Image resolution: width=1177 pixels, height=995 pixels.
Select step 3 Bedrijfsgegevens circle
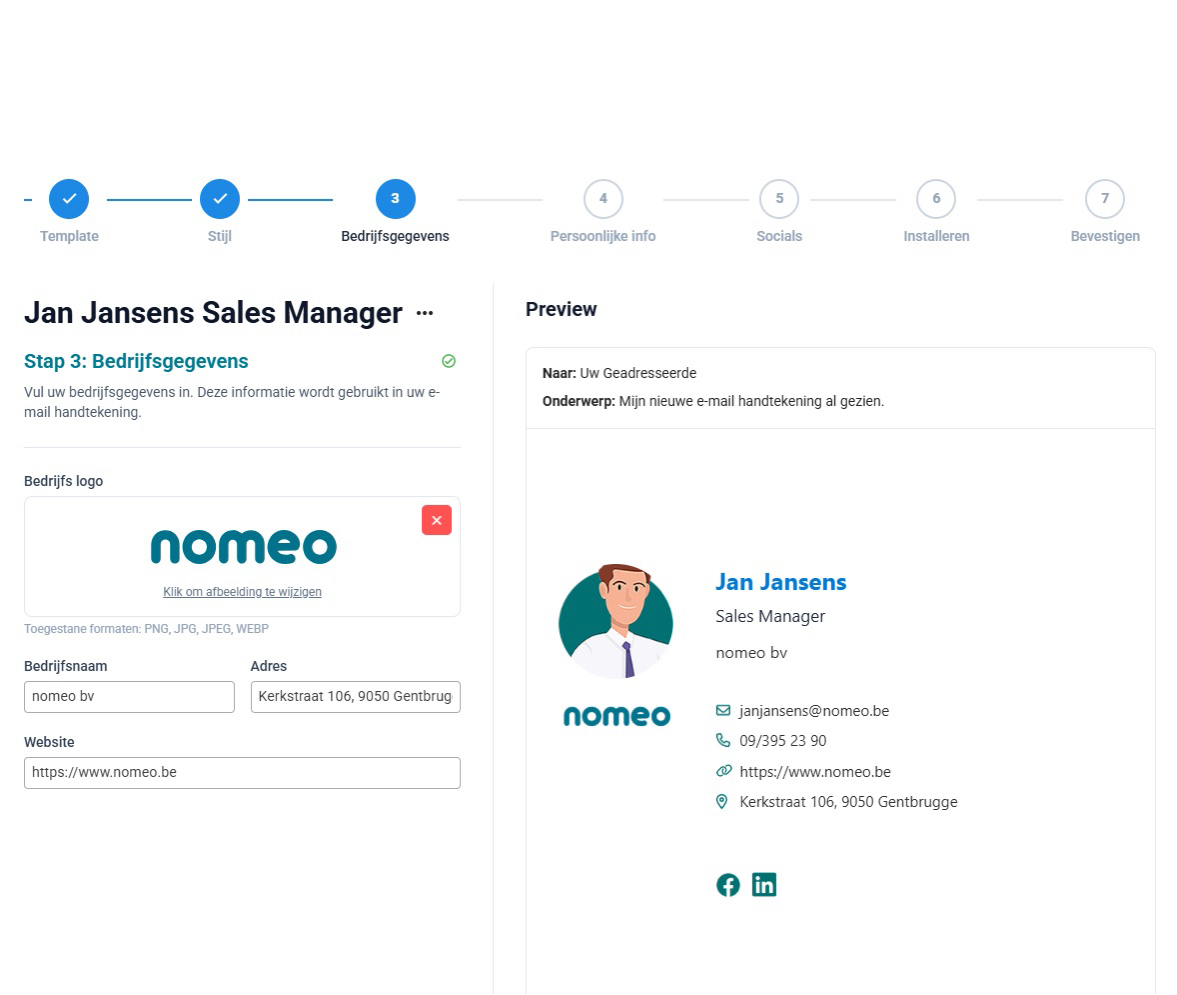tap(396, 199)
